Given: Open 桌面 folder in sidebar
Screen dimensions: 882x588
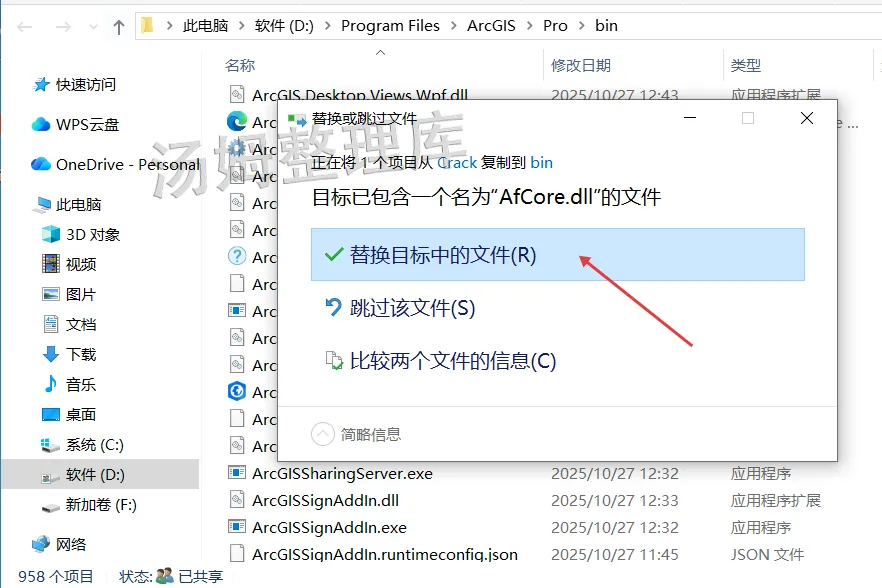Looking at the screenshot, I should 81,414.
